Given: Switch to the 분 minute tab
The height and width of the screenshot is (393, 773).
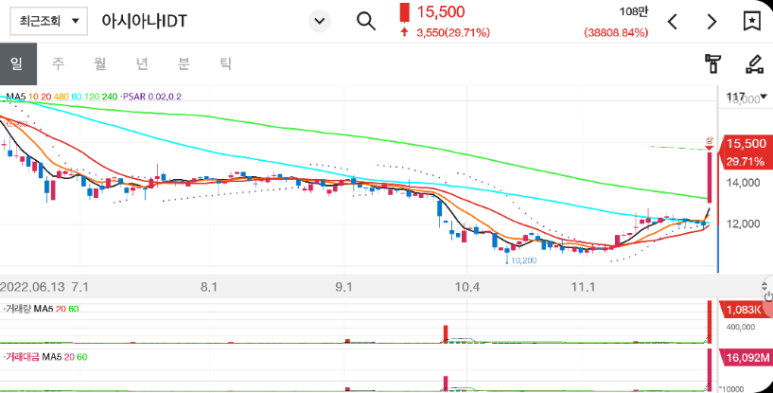Looking at the screenshot, I should point(184,64).
